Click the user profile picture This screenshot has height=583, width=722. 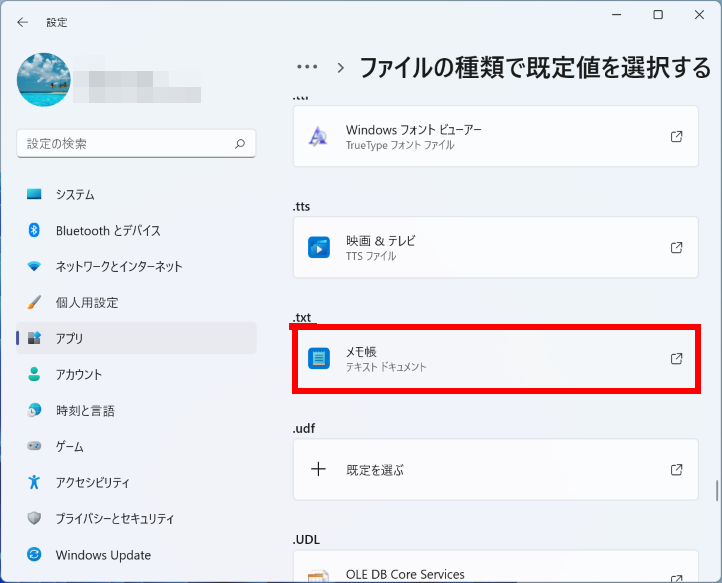[x=44, y=79]
